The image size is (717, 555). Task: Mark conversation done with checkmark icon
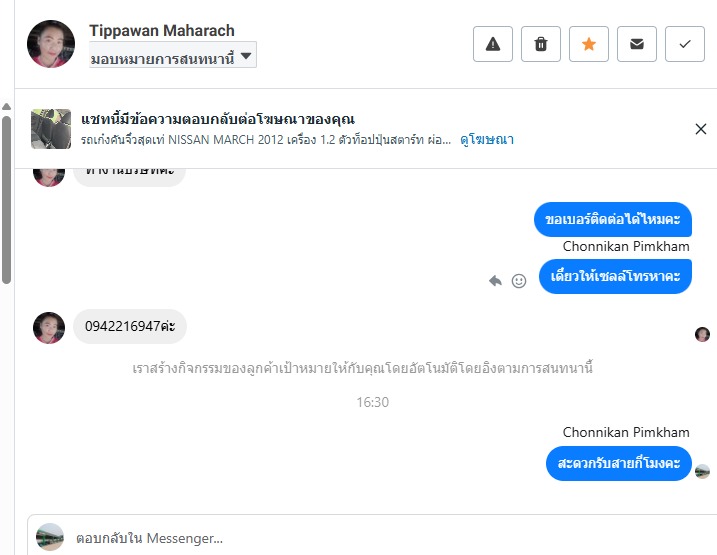[x=684, y=44]
